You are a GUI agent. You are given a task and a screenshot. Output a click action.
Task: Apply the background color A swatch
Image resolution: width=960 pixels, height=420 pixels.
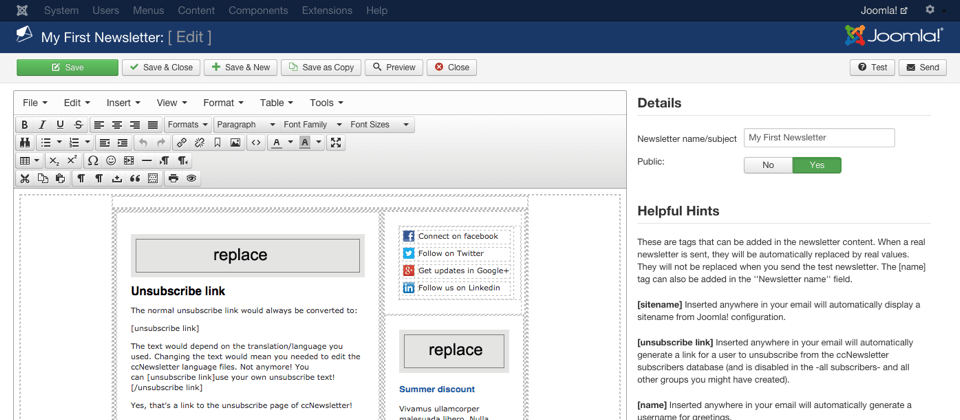pos(305,143)
